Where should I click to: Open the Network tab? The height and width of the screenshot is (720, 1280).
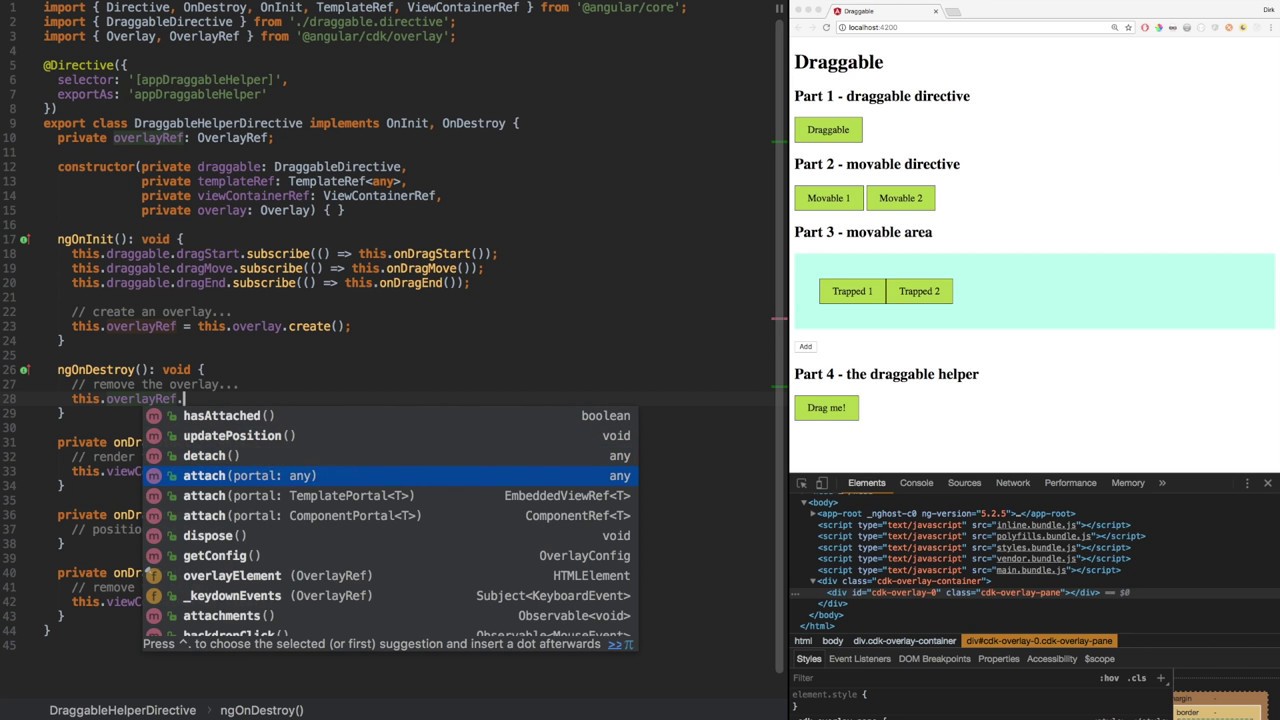[1012, 483]
